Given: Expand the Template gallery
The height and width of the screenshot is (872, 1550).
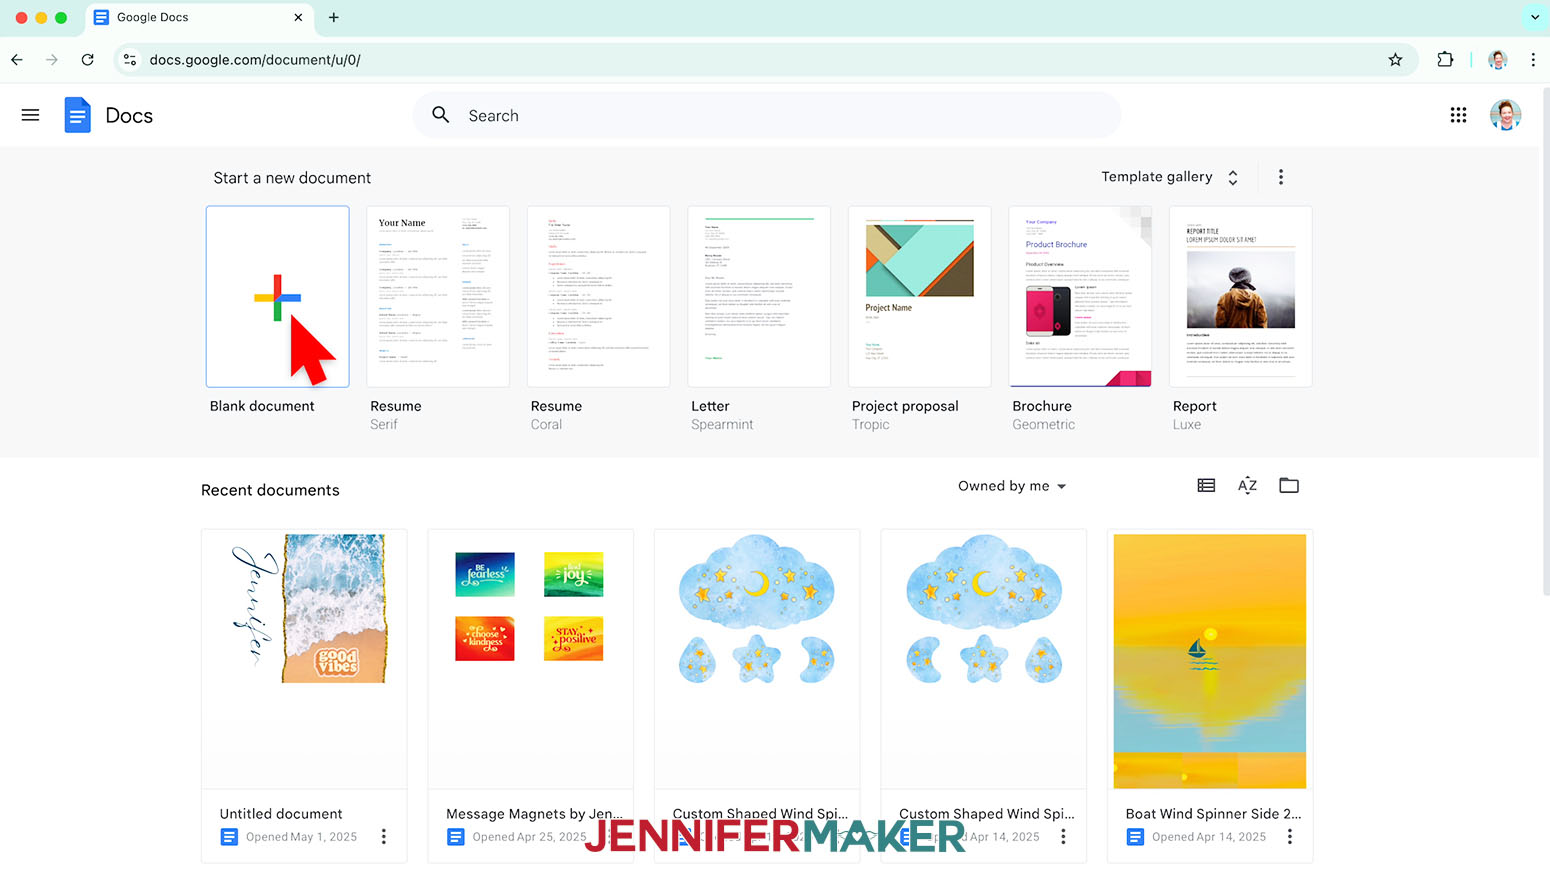Looking at the screenshot, I should (x=1170, y=177).
